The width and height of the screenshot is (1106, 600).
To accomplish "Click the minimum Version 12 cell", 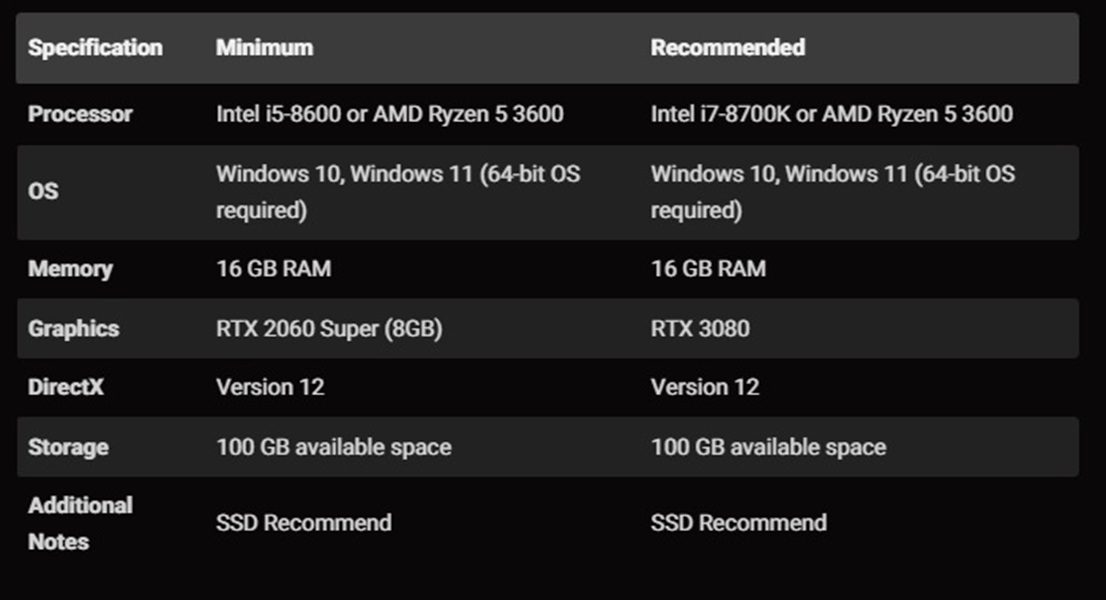I will (270, 387).
